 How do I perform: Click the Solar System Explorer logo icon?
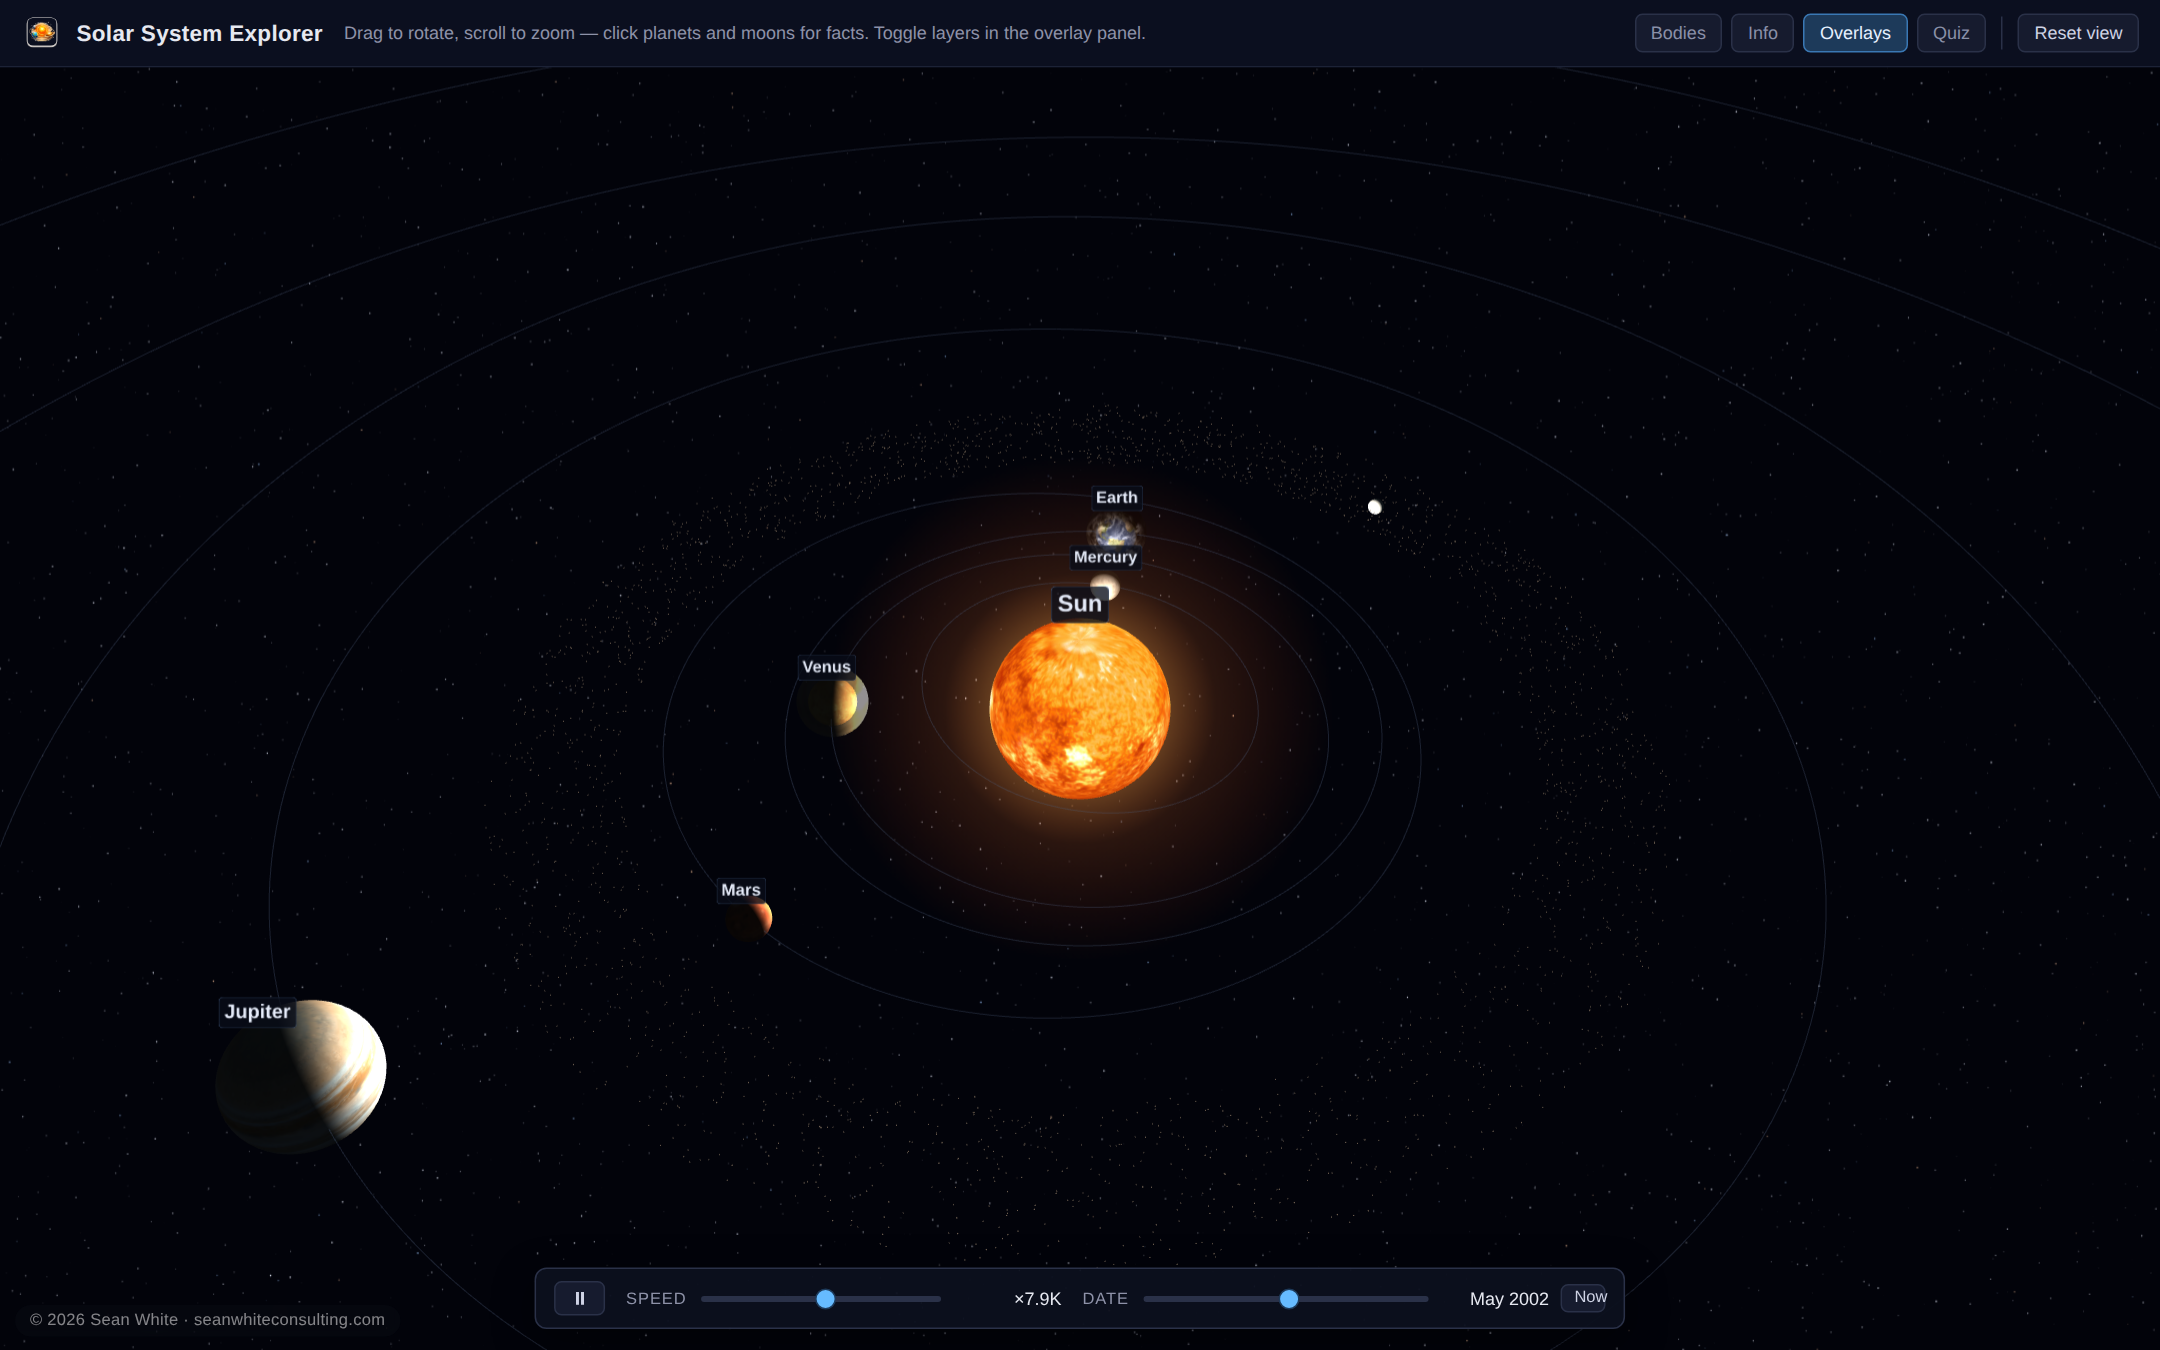tap(42, 33)
